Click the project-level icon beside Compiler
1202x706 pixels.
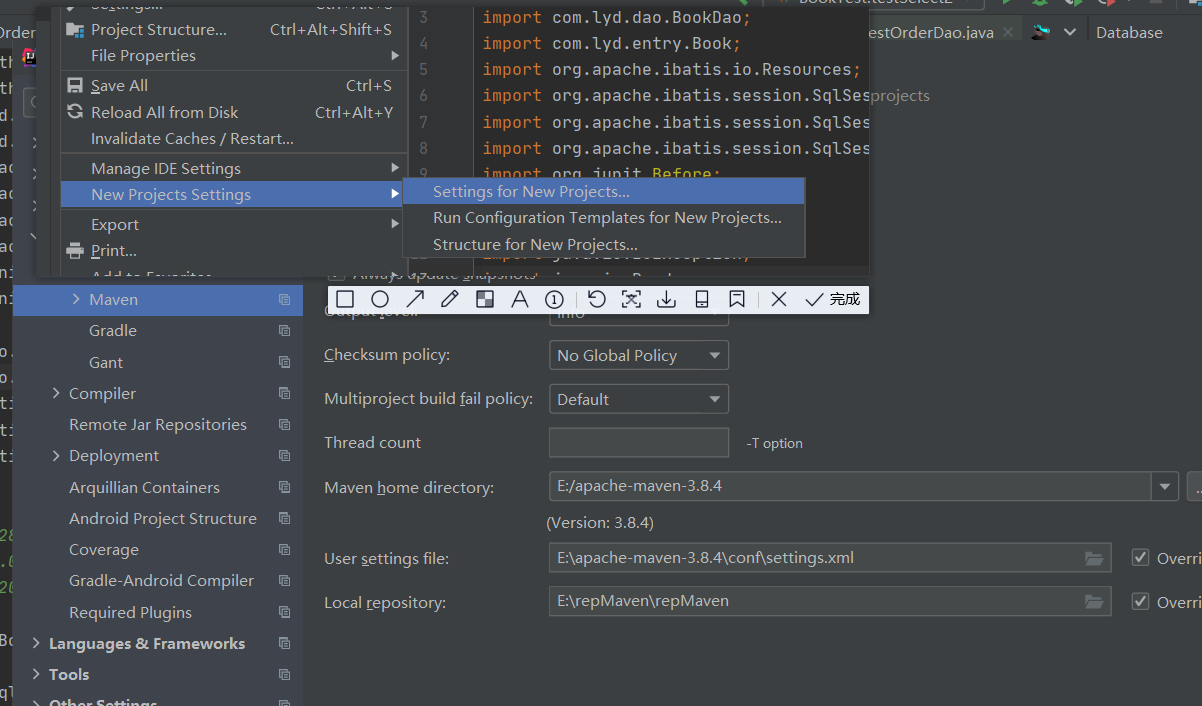click(x=285, y=394)
